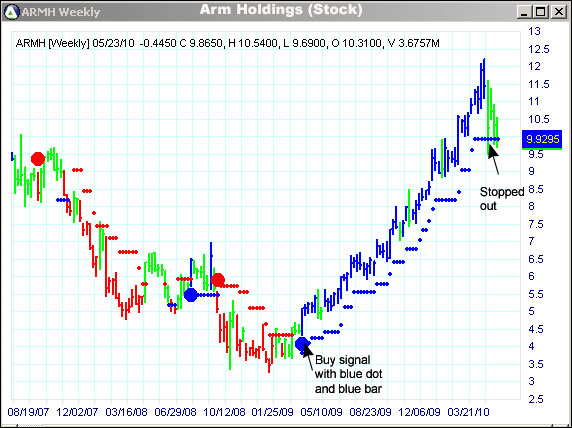Click the 12/02/07 date axis label
Viewport: 572px width, 428px height.
(77, 412)
